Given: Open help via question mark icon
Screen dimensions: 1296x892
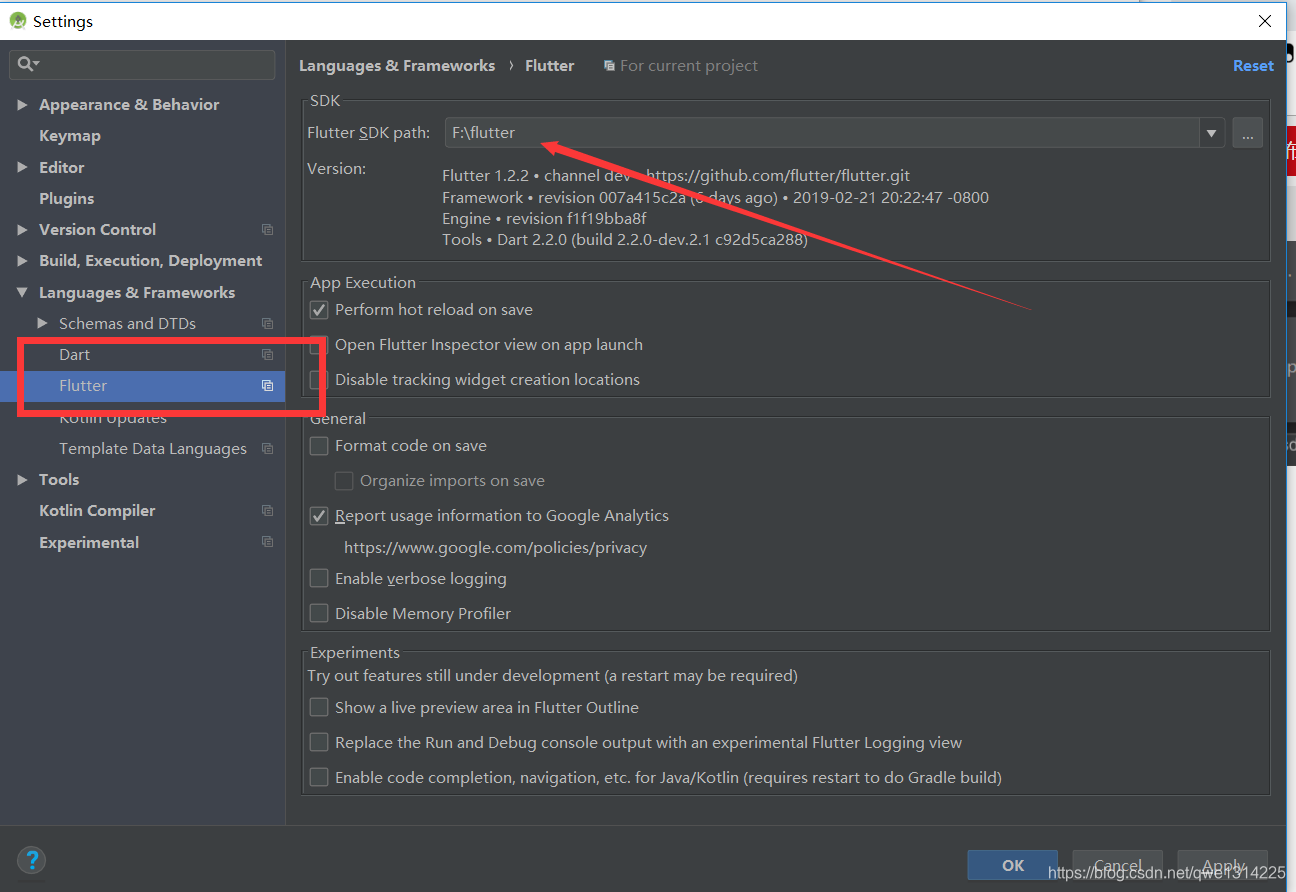Looking at the screenshot, I should coord(32,859).
